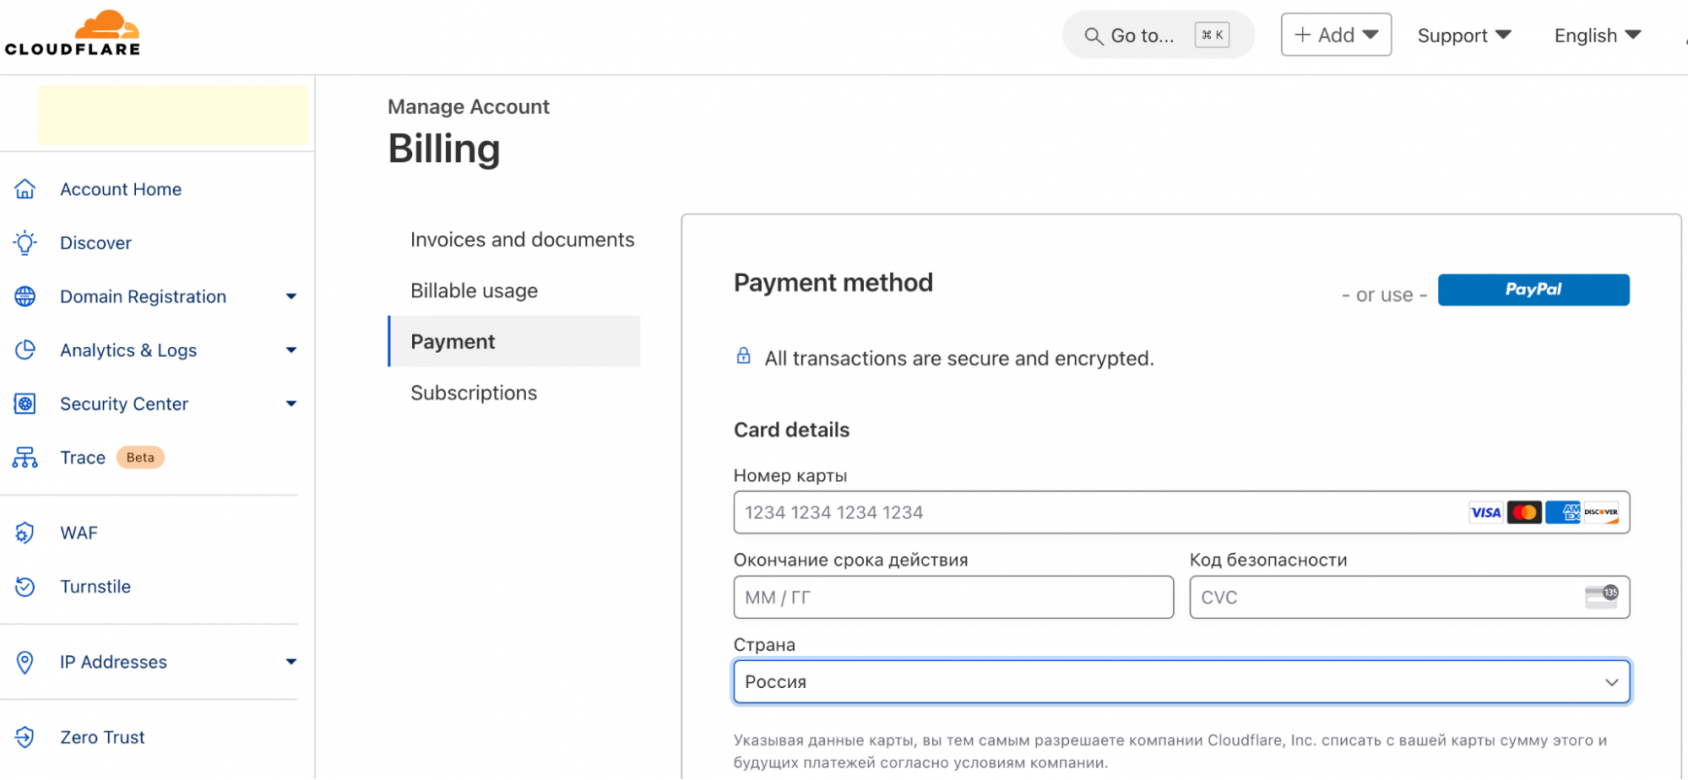Open Invoices and documents section
This screenshot has height=780, width=1688.
(x=522, y=240)
